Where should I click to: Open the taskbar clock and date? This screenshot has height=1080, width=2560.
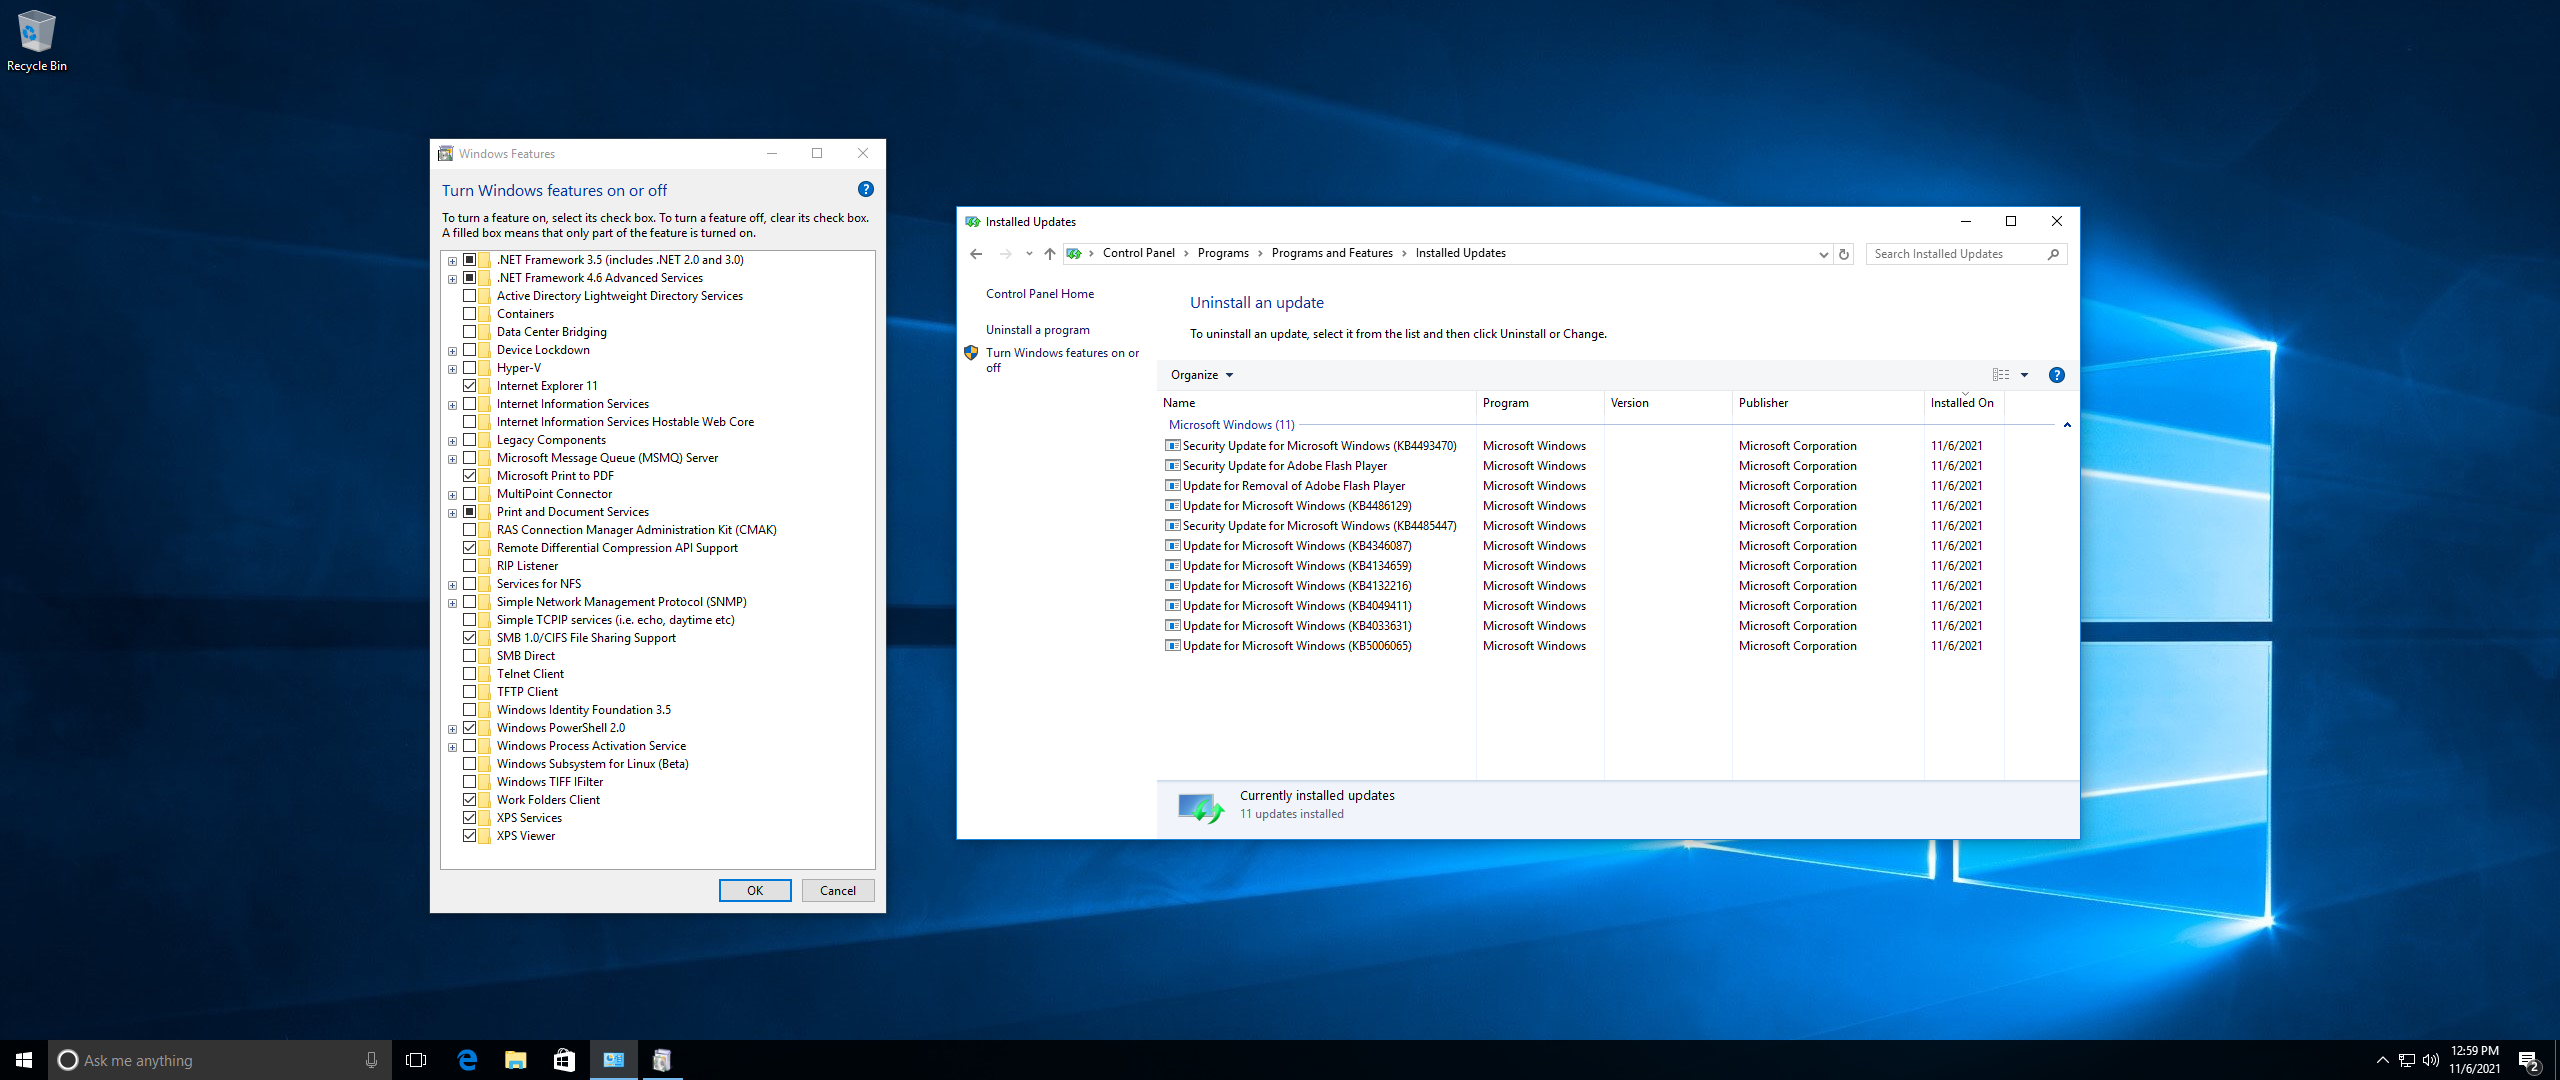tap(2474, 1060)
